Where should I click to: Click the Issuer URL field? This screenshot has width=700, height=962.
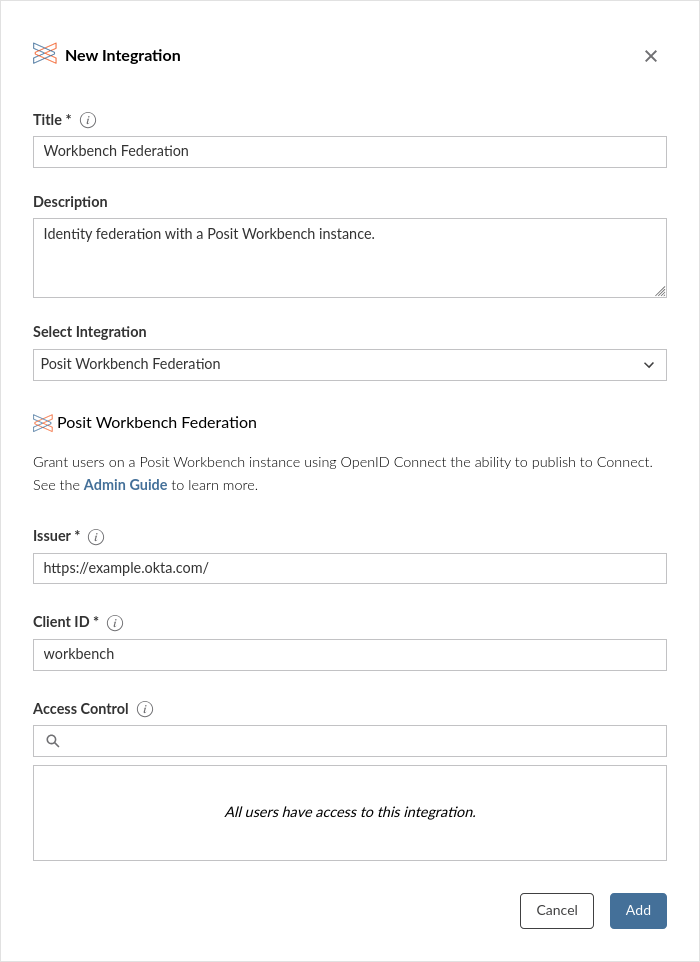click(x=350, y=568)
